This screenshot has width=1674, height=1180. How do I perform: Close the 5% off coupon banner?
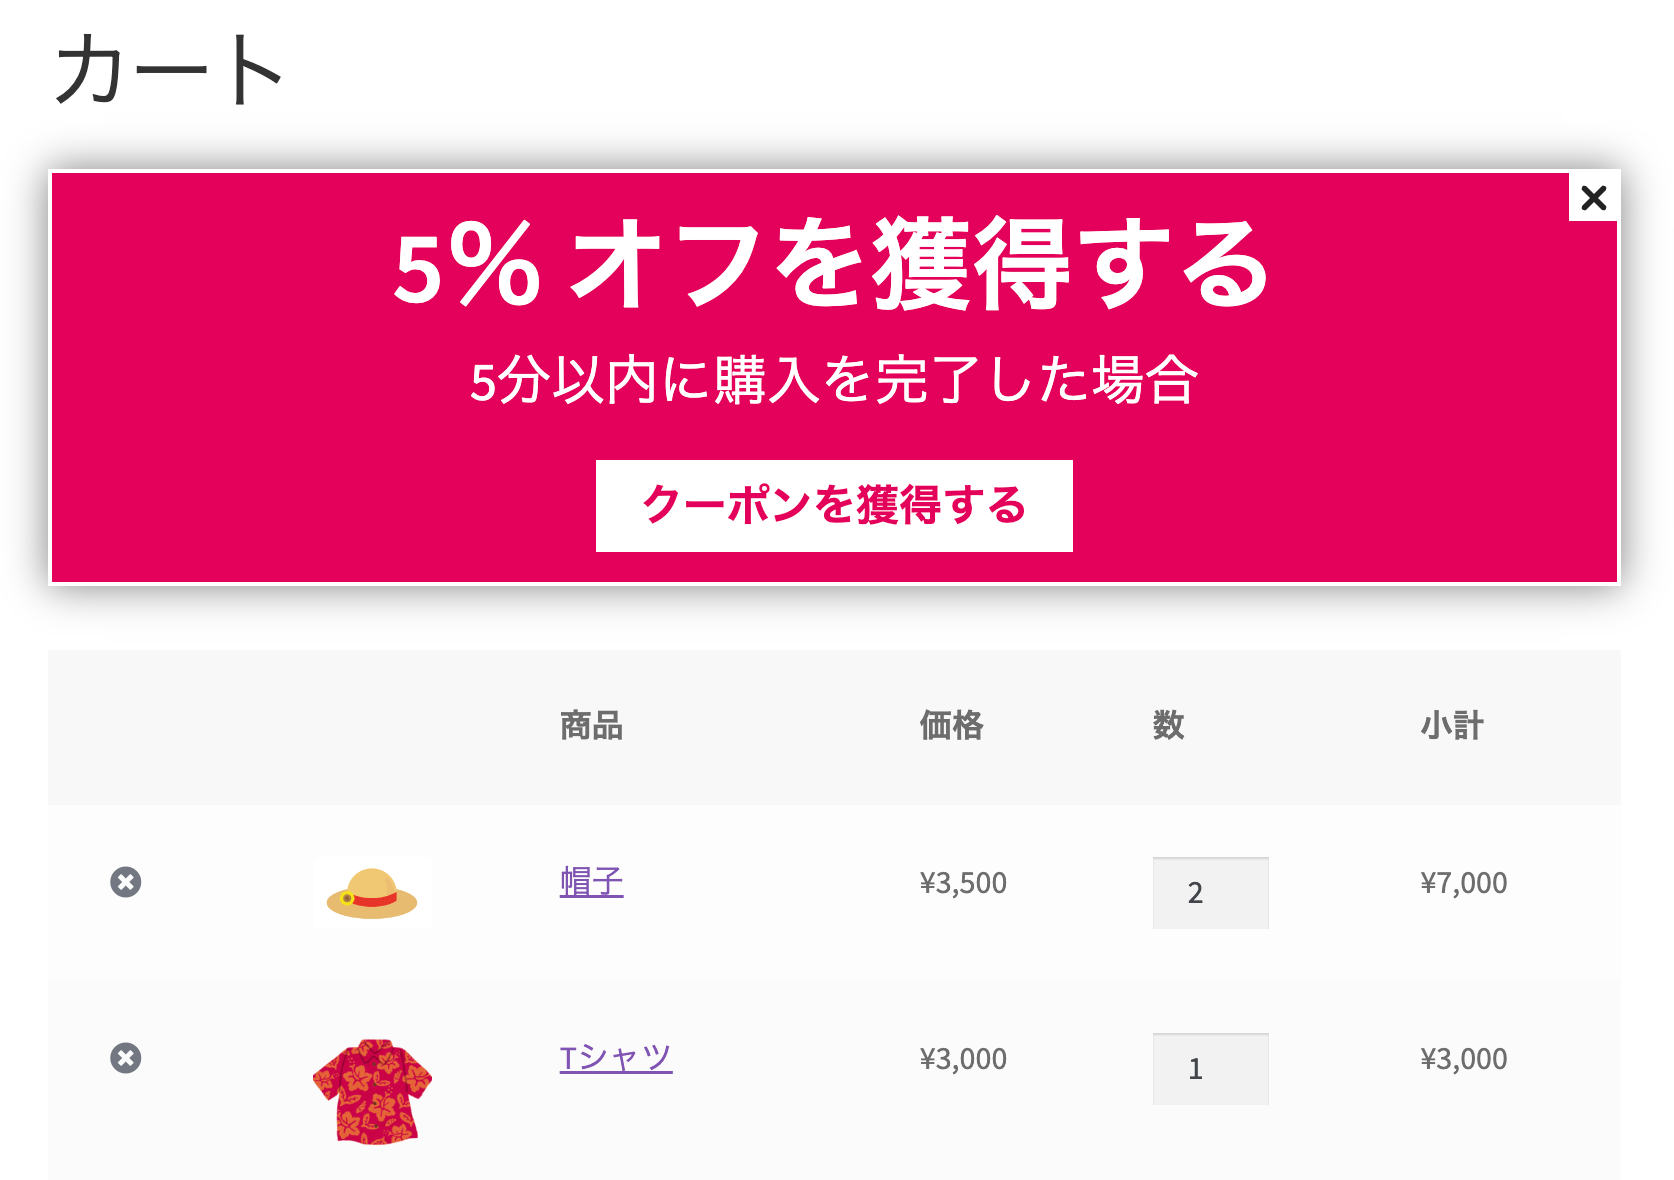(1594, 197)
